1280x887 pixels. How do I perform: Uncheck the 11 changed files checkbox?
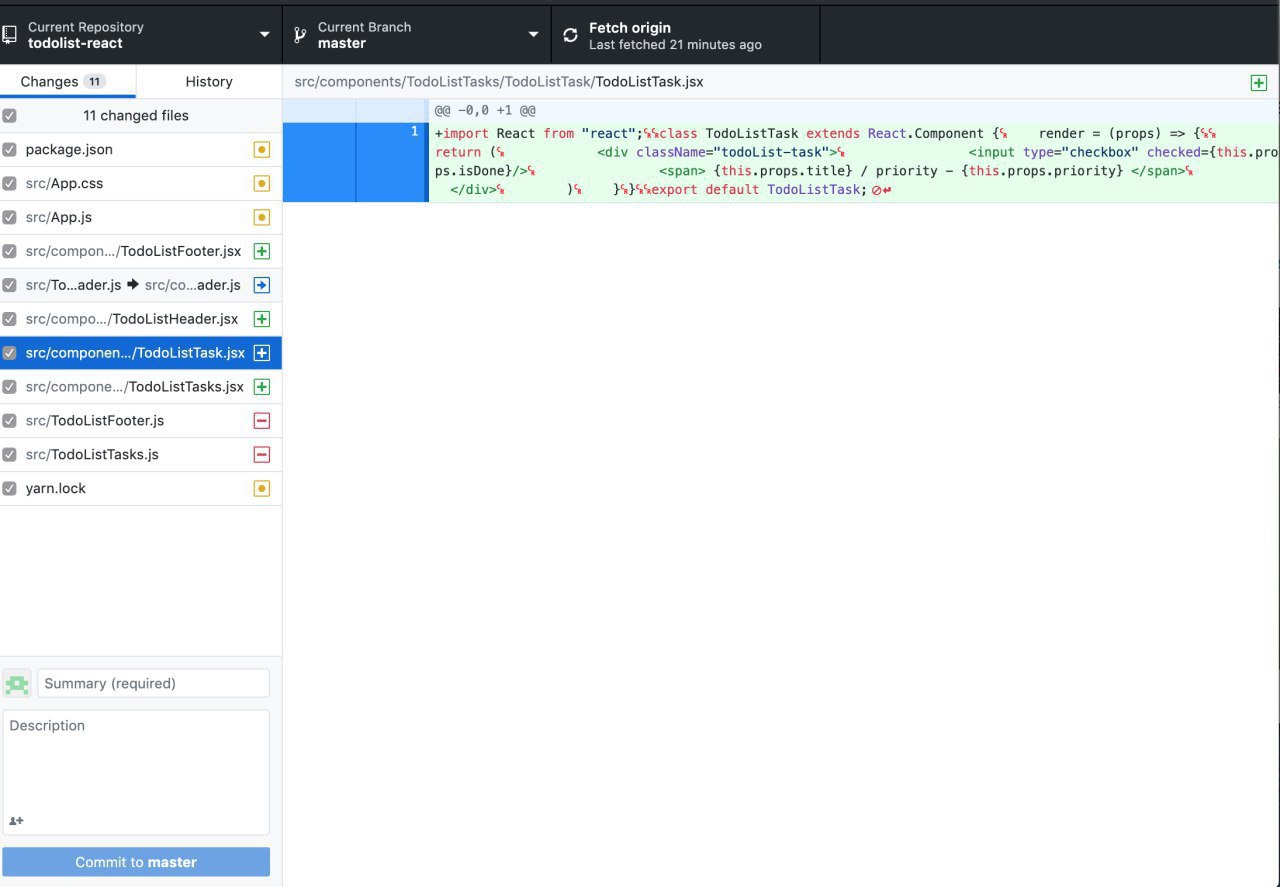point(10,116)
